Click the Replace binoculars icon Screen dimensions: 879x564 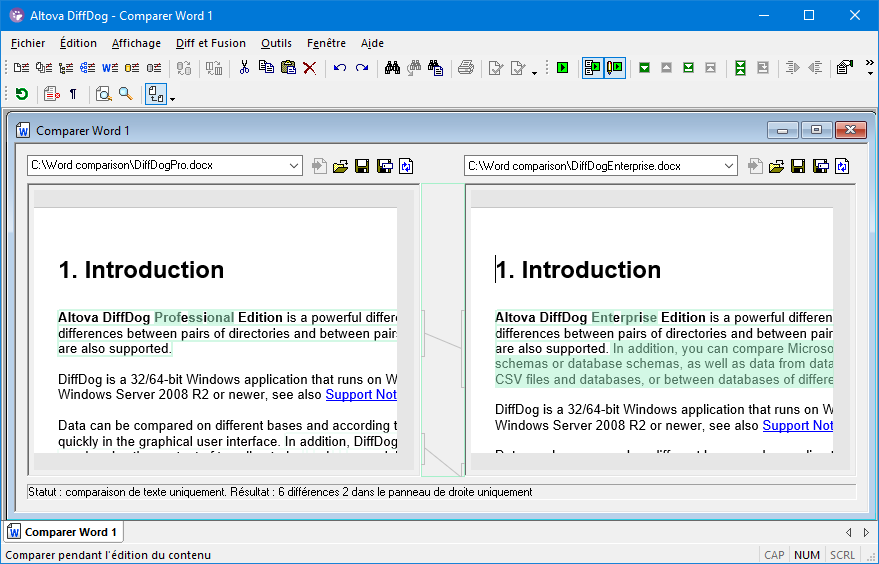(x=436, y=68)
